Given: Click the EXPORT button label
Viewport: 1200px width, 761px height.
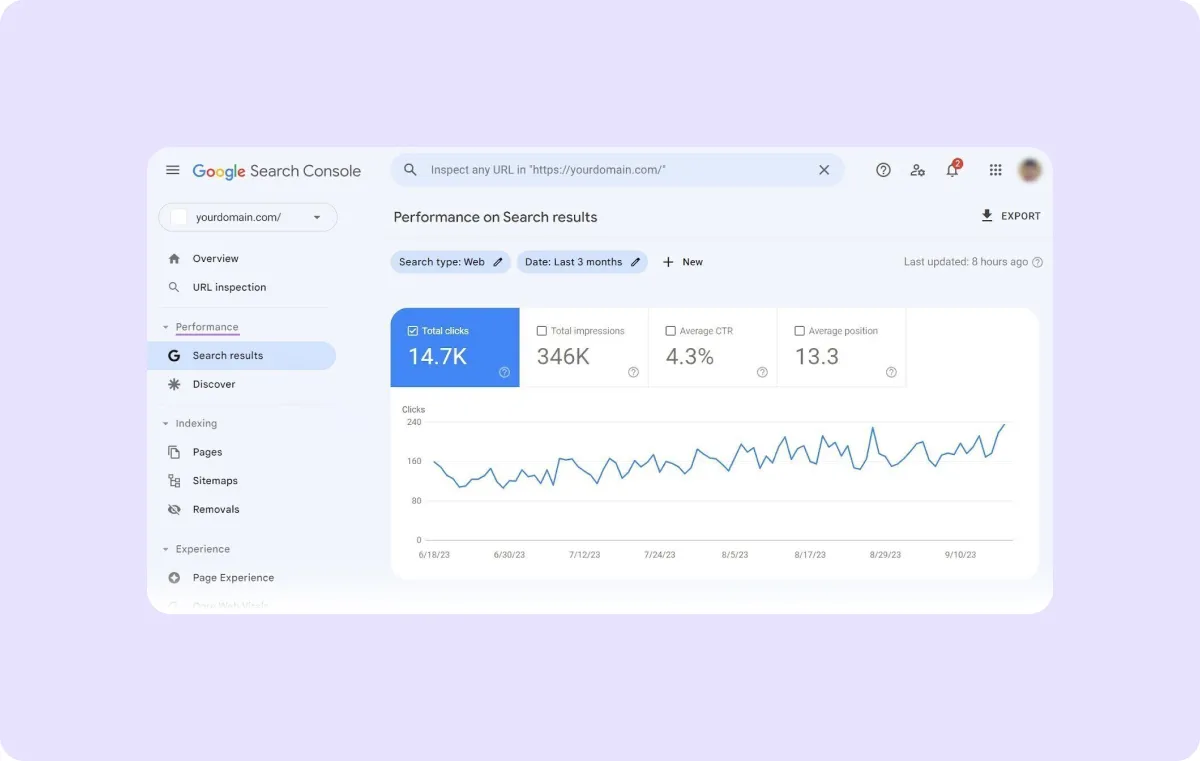Looking at the screenshot, I should [1021, 216].
